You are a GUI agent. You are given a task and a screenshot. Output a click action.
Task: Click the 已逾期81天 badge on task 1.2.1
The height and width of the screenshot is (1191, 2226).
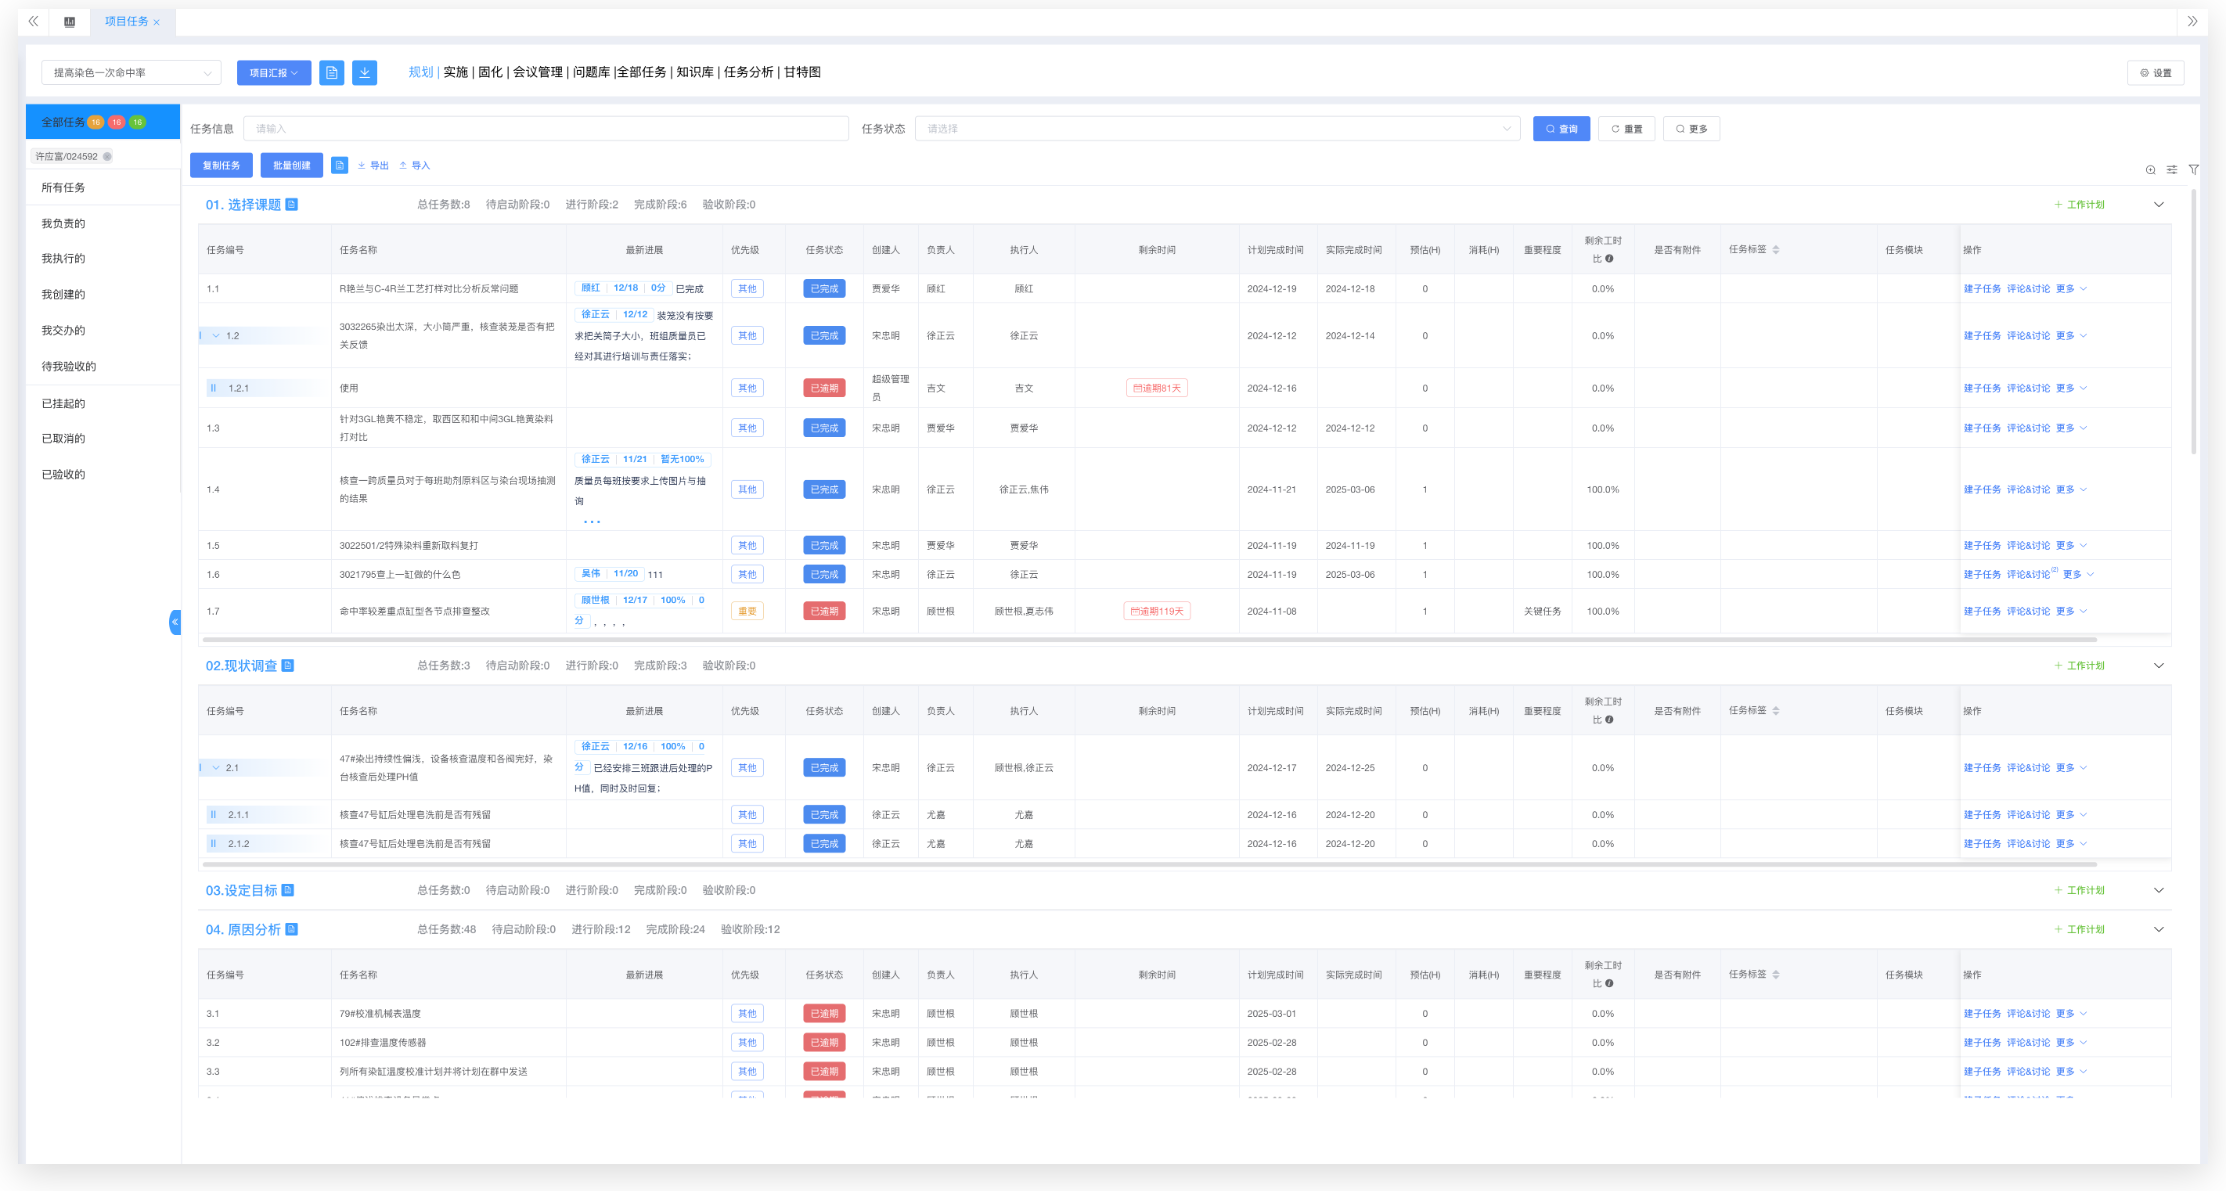(x=1157, y=388)
